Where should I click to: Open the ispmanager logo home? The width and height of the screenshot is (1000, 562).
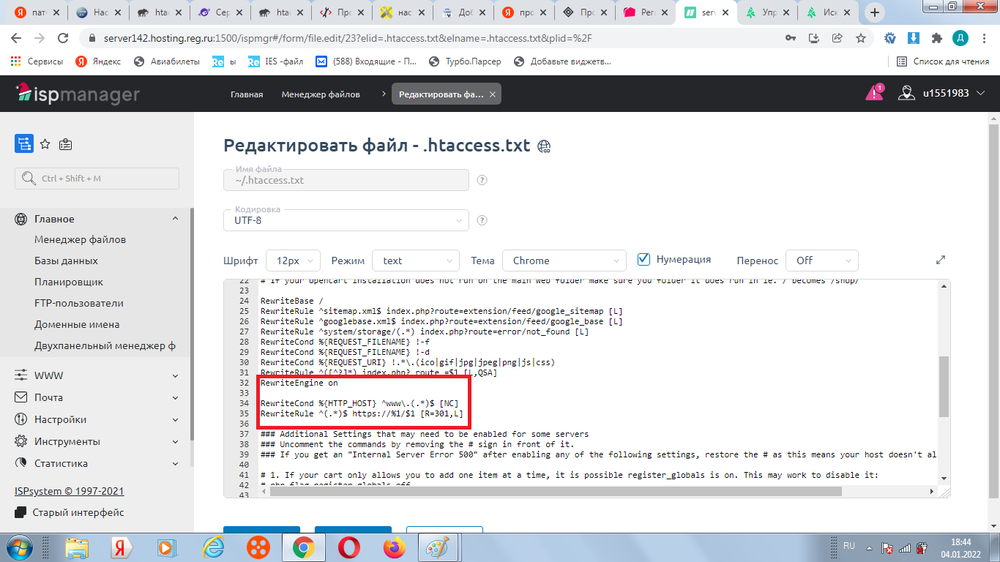(78, 94)
